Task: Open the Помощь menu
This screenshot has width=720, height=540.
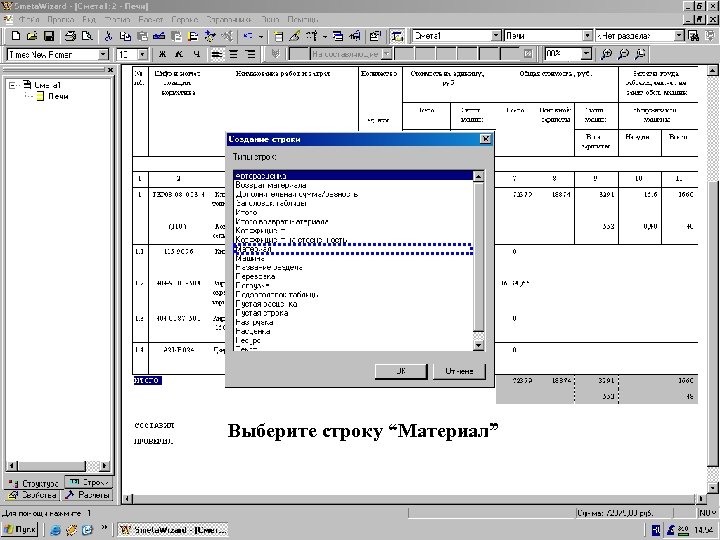Action: (303, 20)
